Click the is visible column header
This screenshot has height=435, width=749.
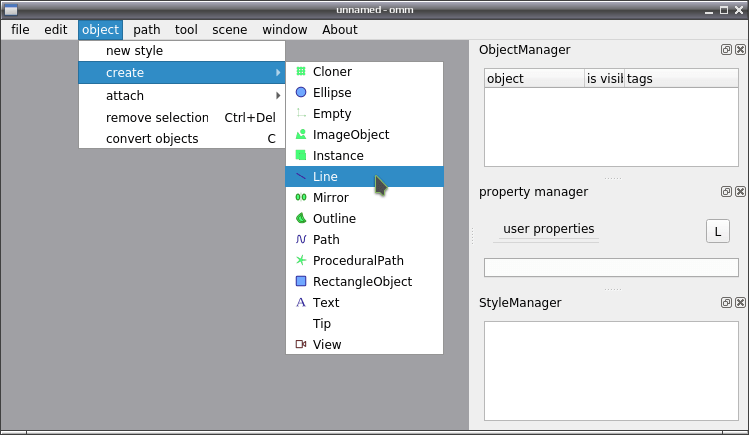click(604, 78)
